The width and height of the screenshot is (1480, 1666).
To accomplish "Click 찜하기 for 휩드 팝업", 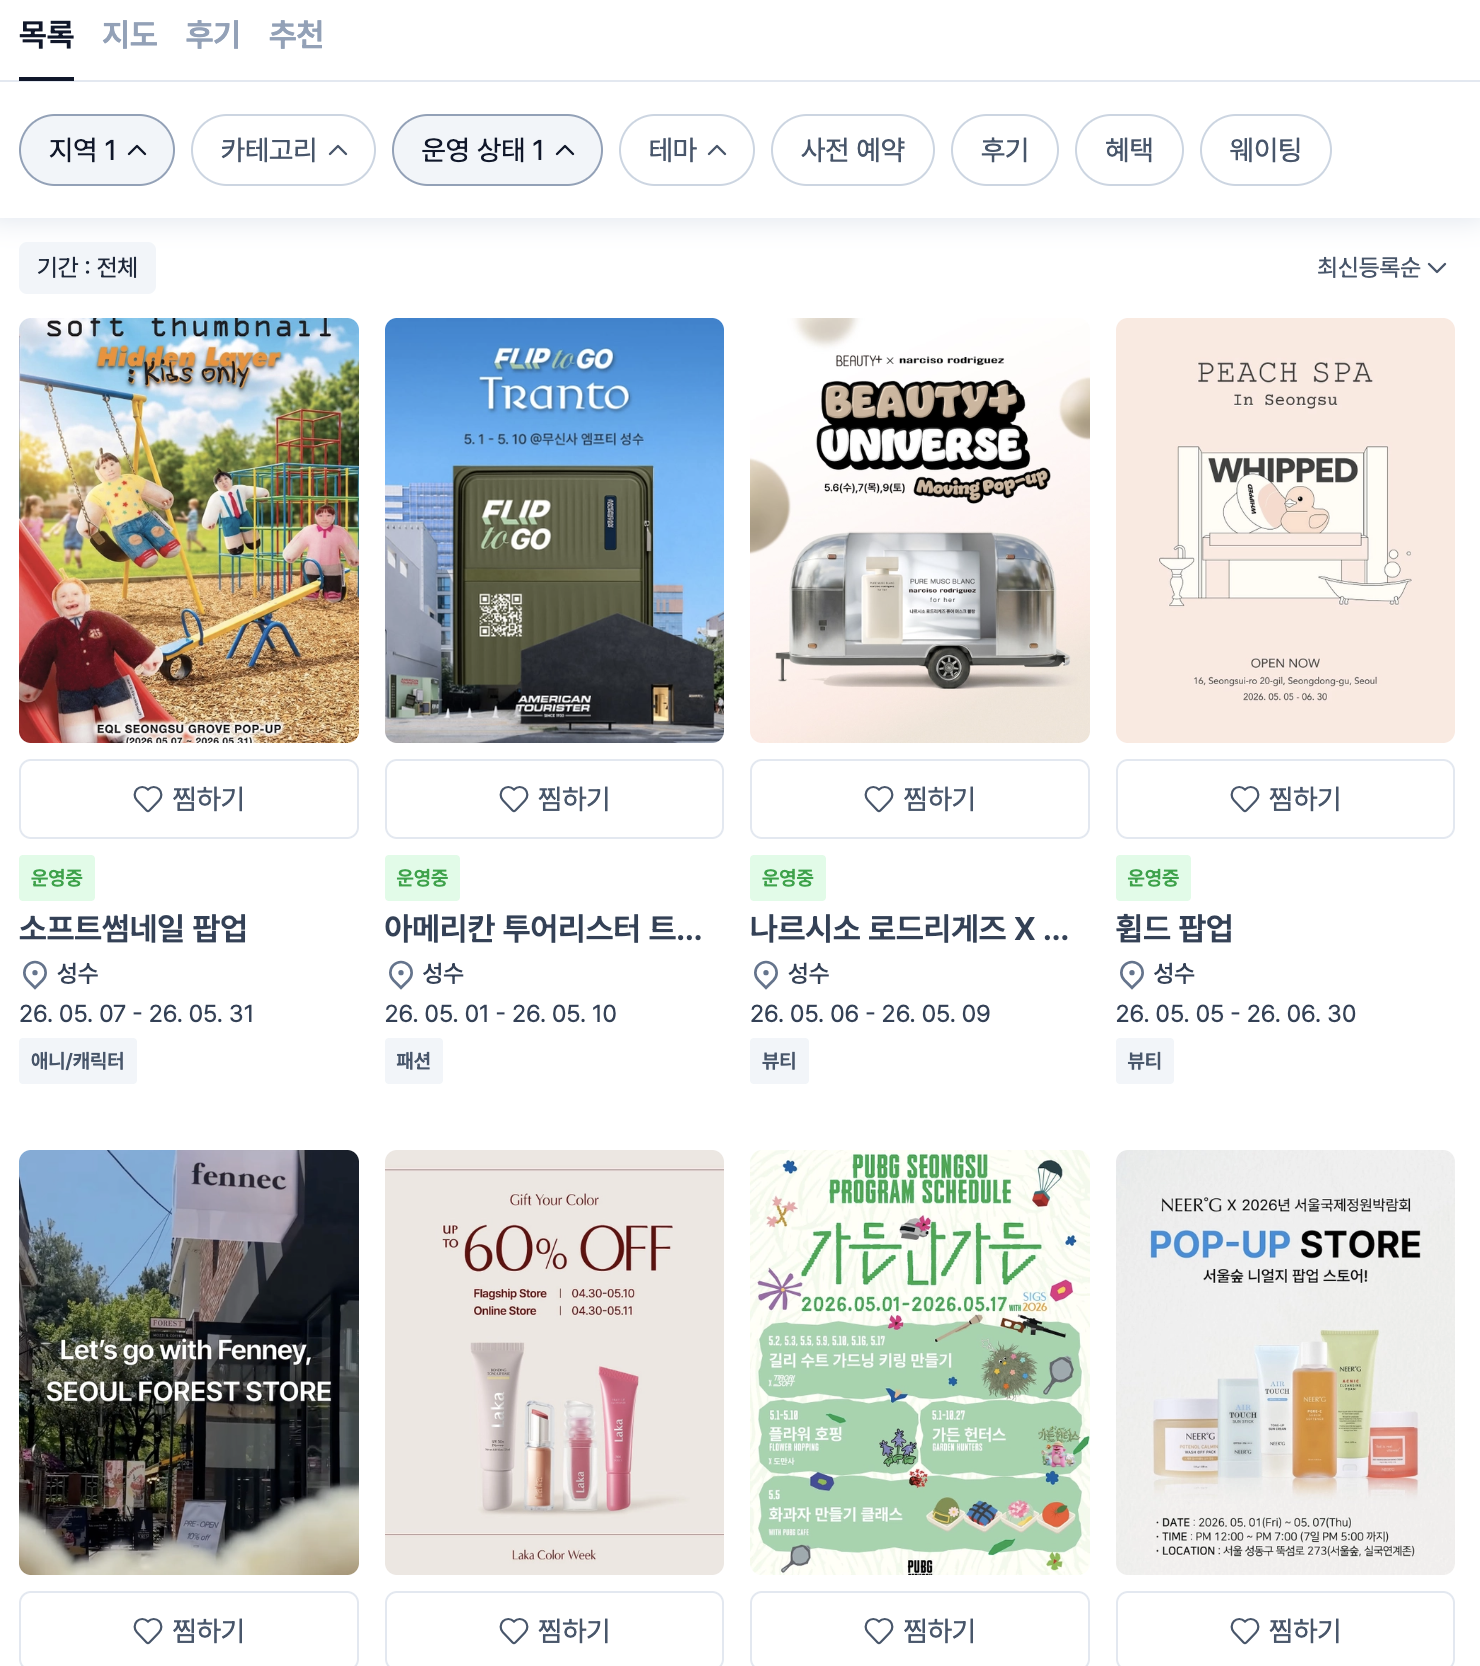I will point(1285,799).
